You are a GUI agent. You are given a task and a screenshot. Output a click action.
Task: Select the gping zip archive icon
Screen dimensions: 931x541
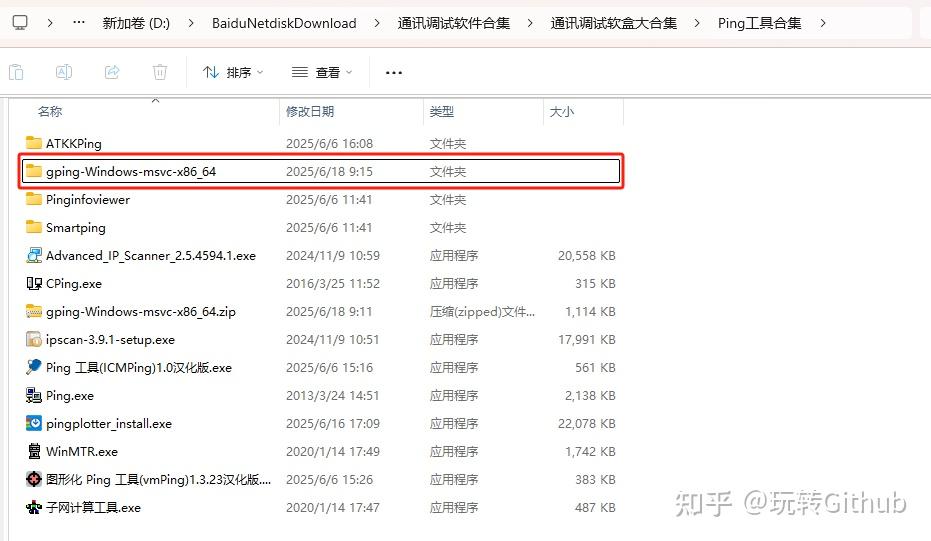pos(34,311)
